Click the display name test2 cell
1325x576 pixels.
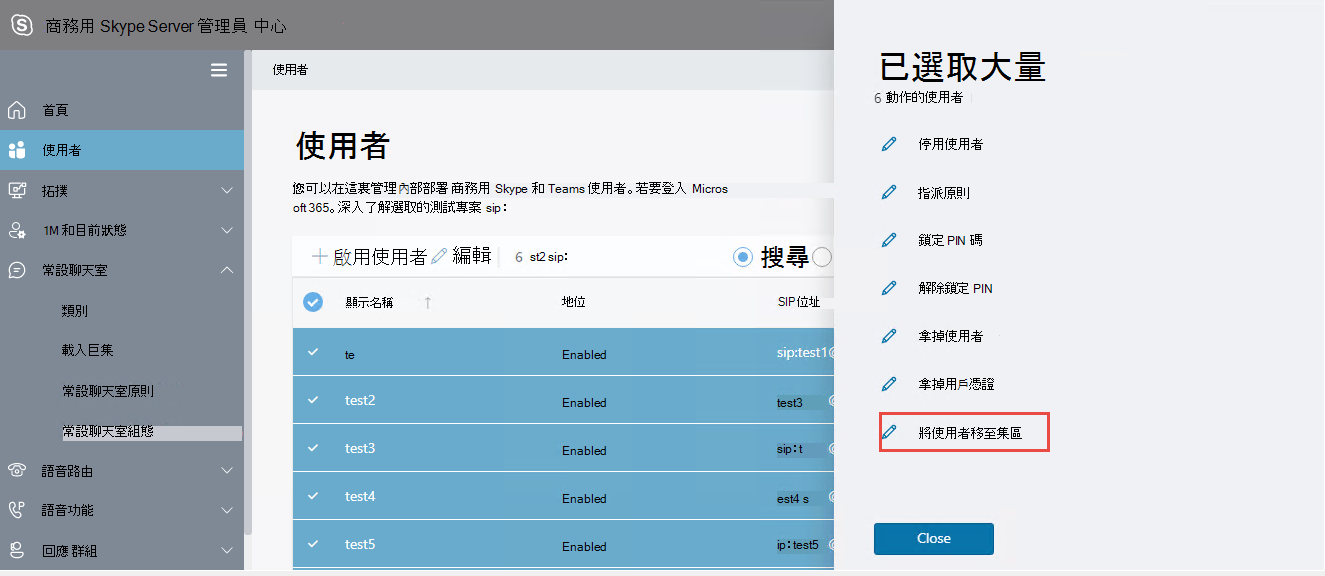point(360,400)
